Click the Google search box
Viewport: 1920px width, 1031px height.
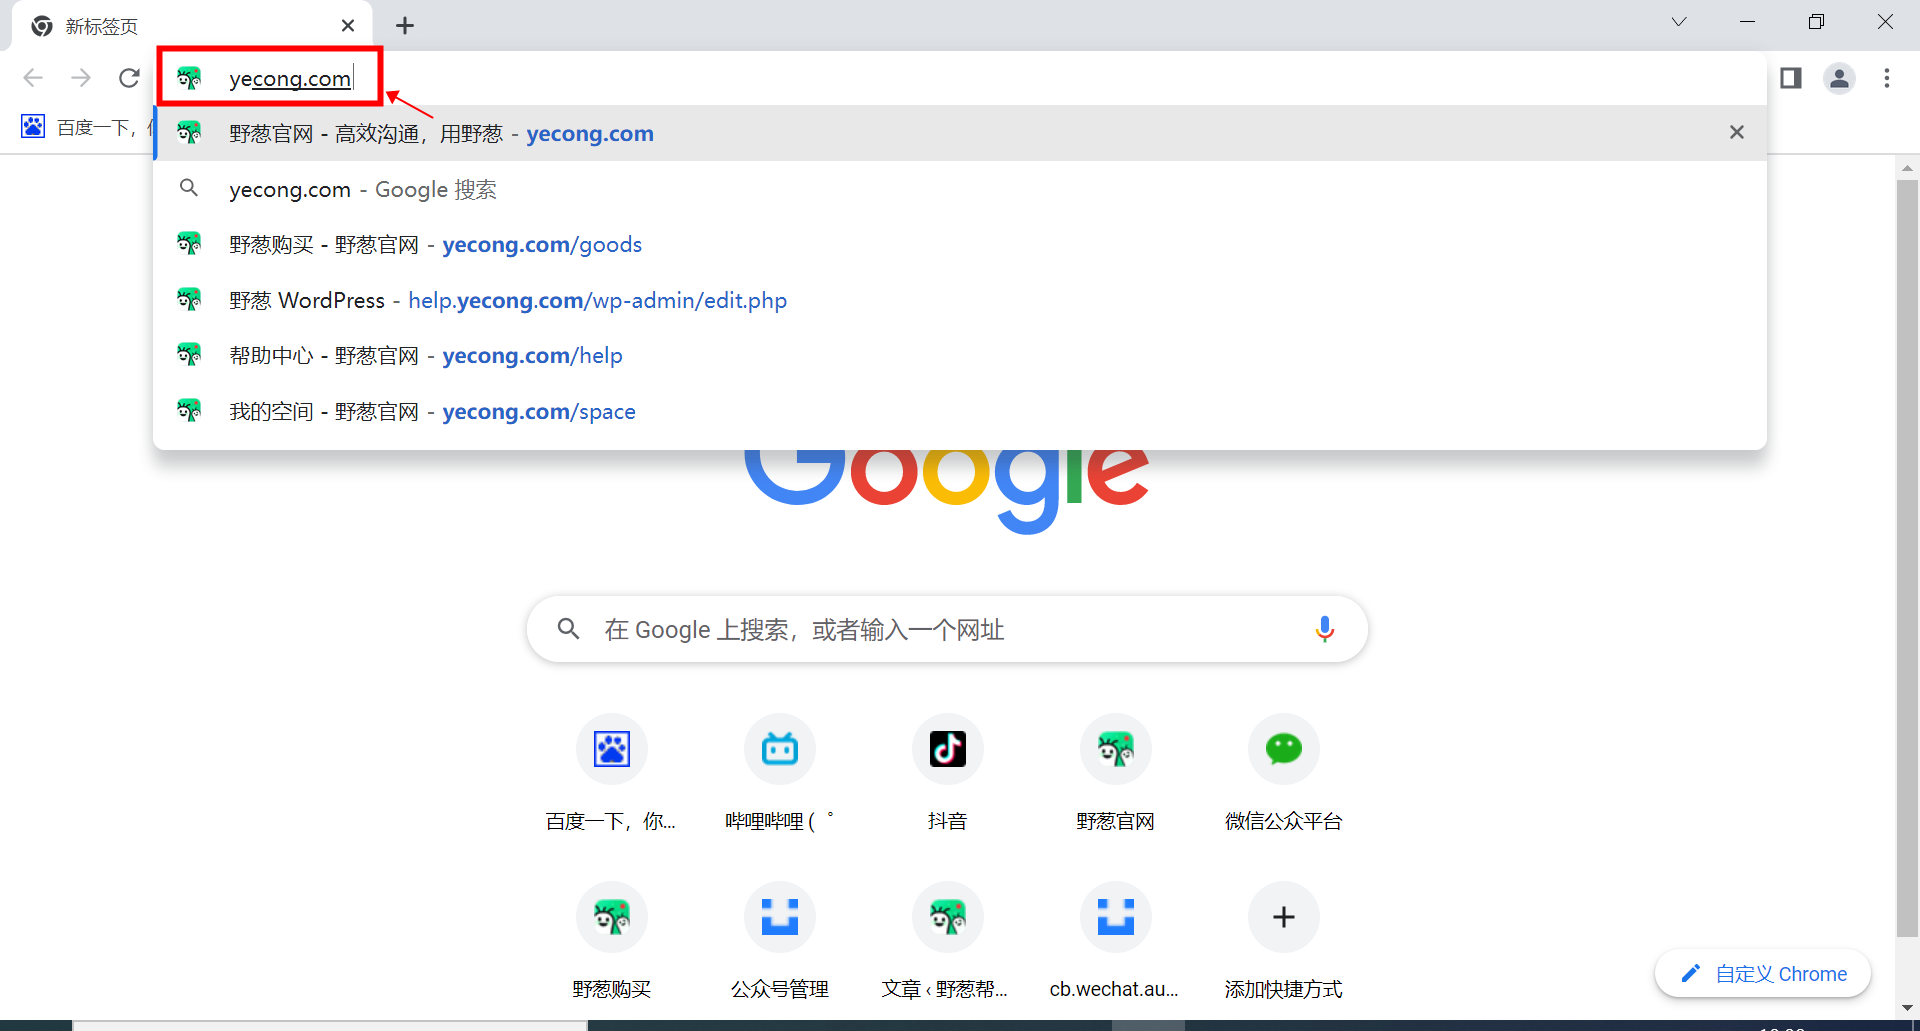click(947, 629)
